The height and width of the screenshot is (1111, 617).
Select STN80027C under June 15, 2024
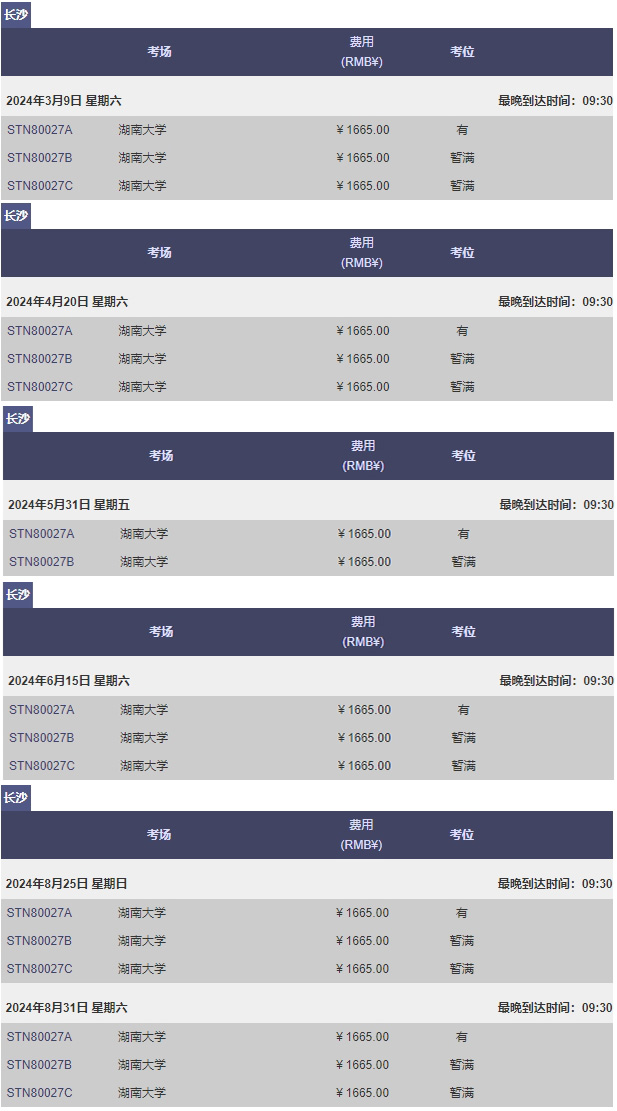point(42,766)
